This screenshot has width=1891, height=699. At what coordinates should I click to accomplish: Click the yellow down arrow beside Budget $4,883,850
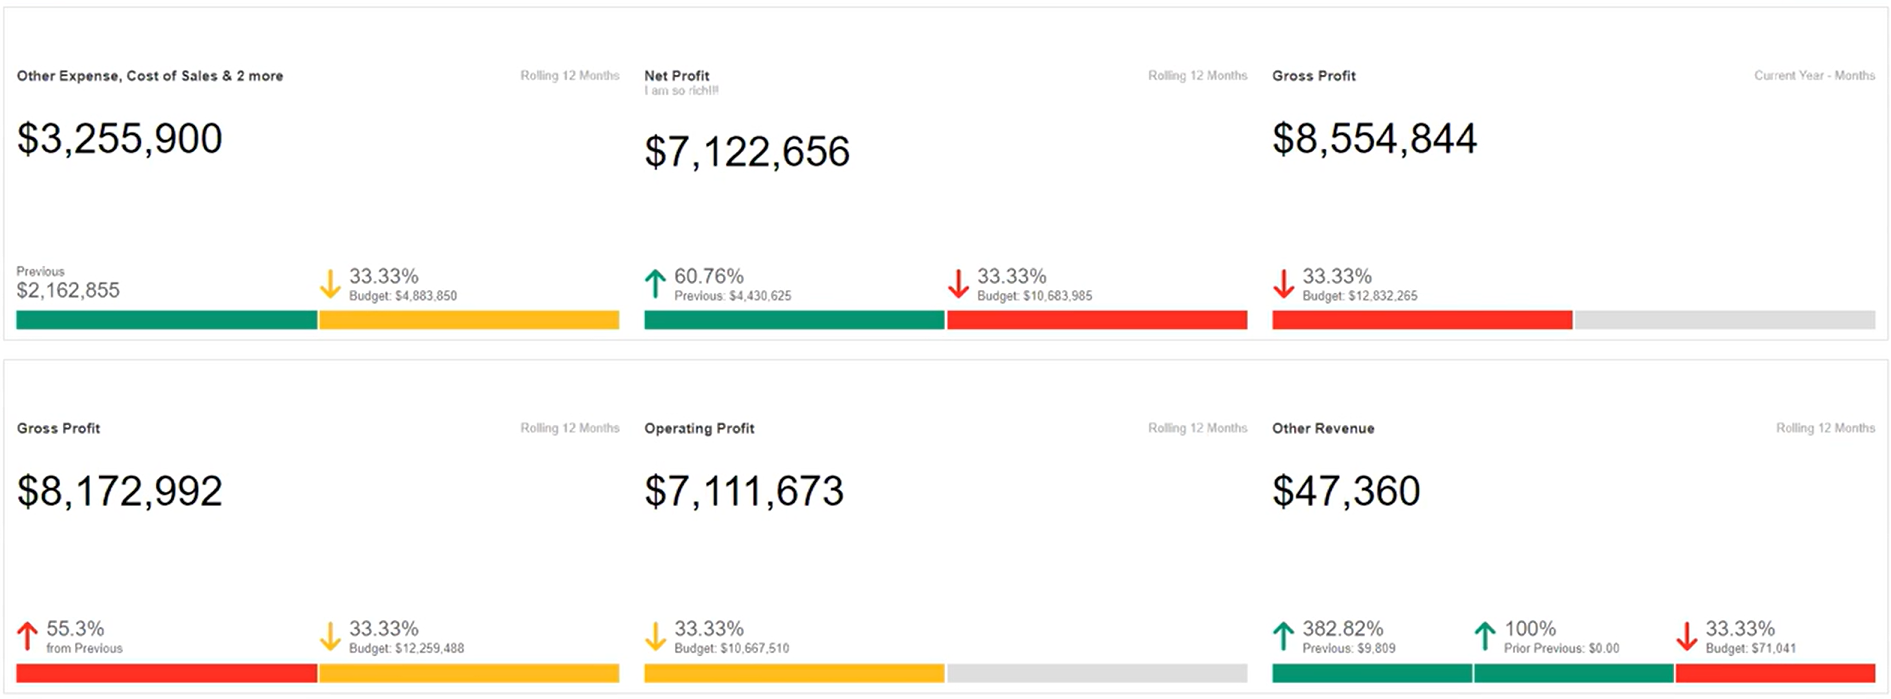330,284
